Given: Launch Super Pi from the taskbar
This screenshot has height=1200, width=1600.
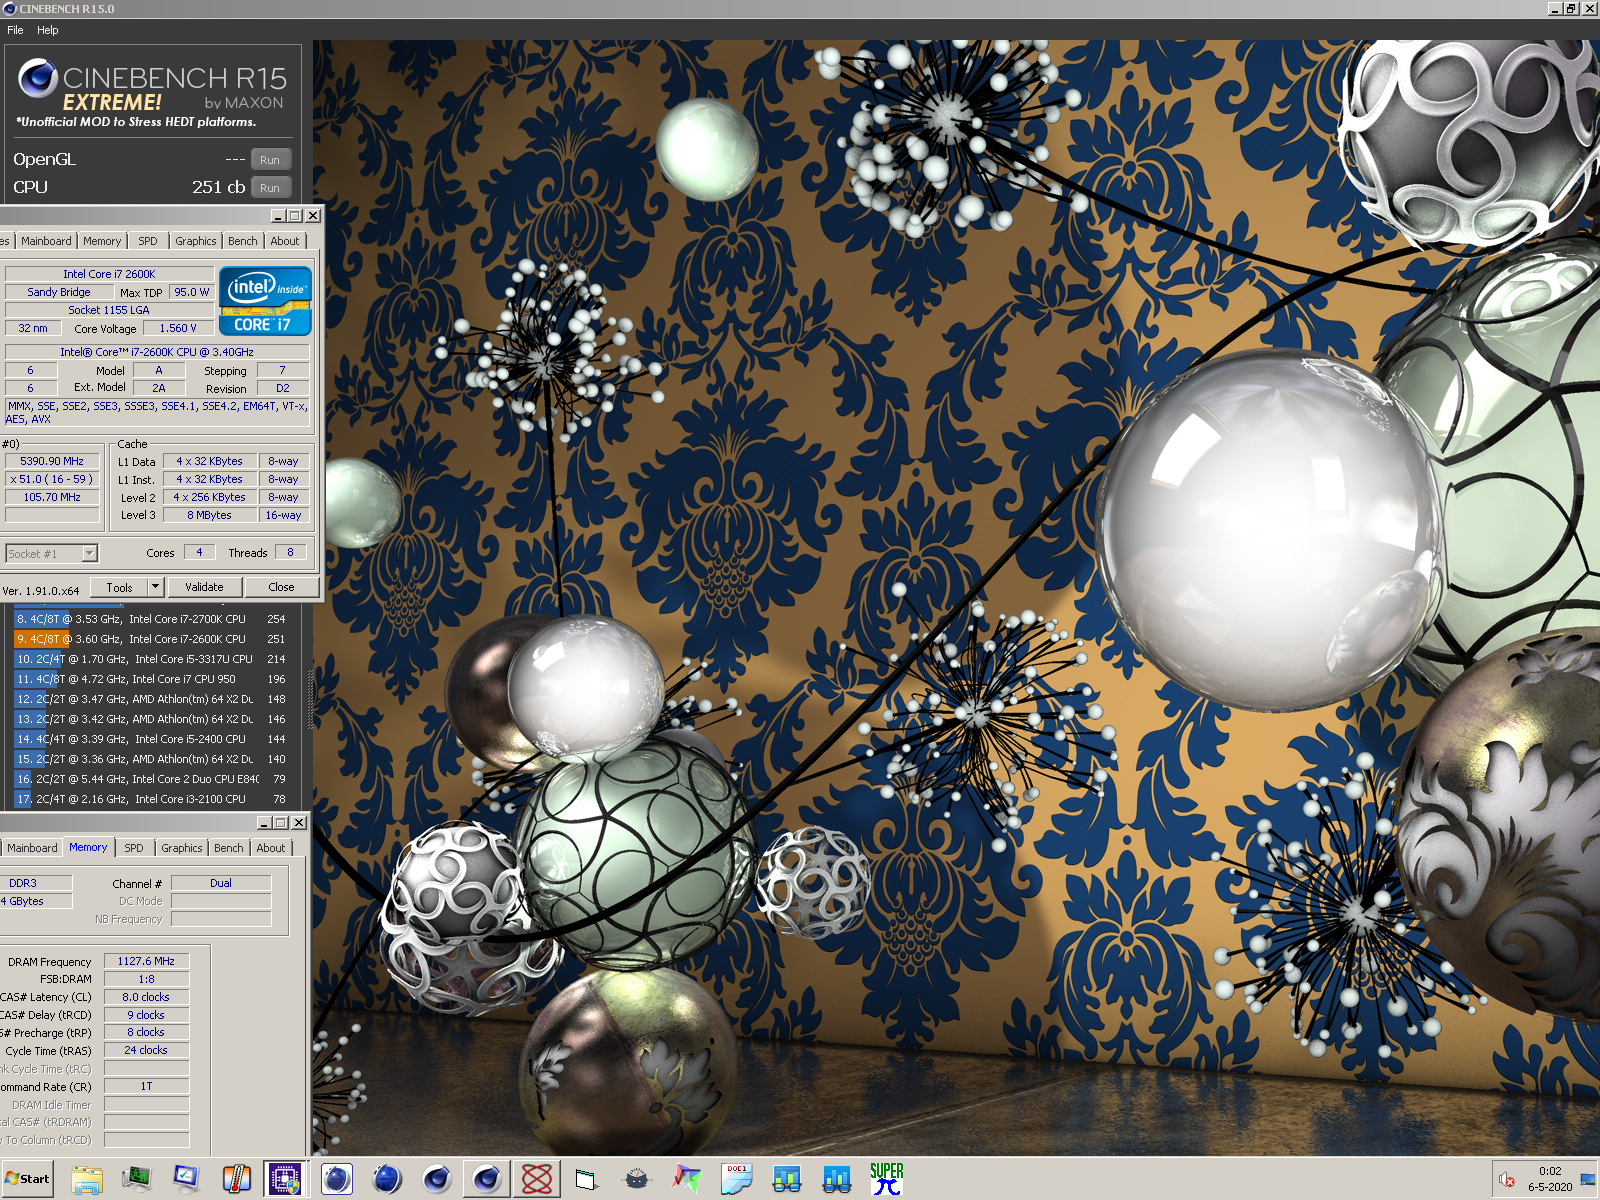Looking at the screenshot, I should coord(886,1180).
